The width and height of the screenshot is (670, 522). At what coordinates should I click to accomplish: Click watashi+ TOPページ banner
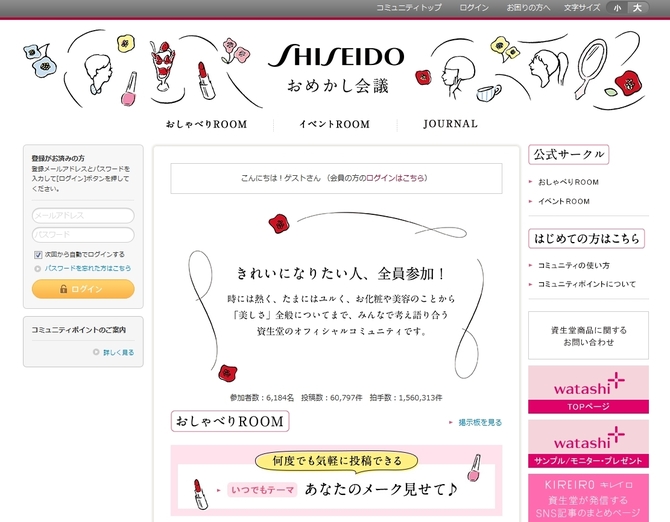pos(588,390)
